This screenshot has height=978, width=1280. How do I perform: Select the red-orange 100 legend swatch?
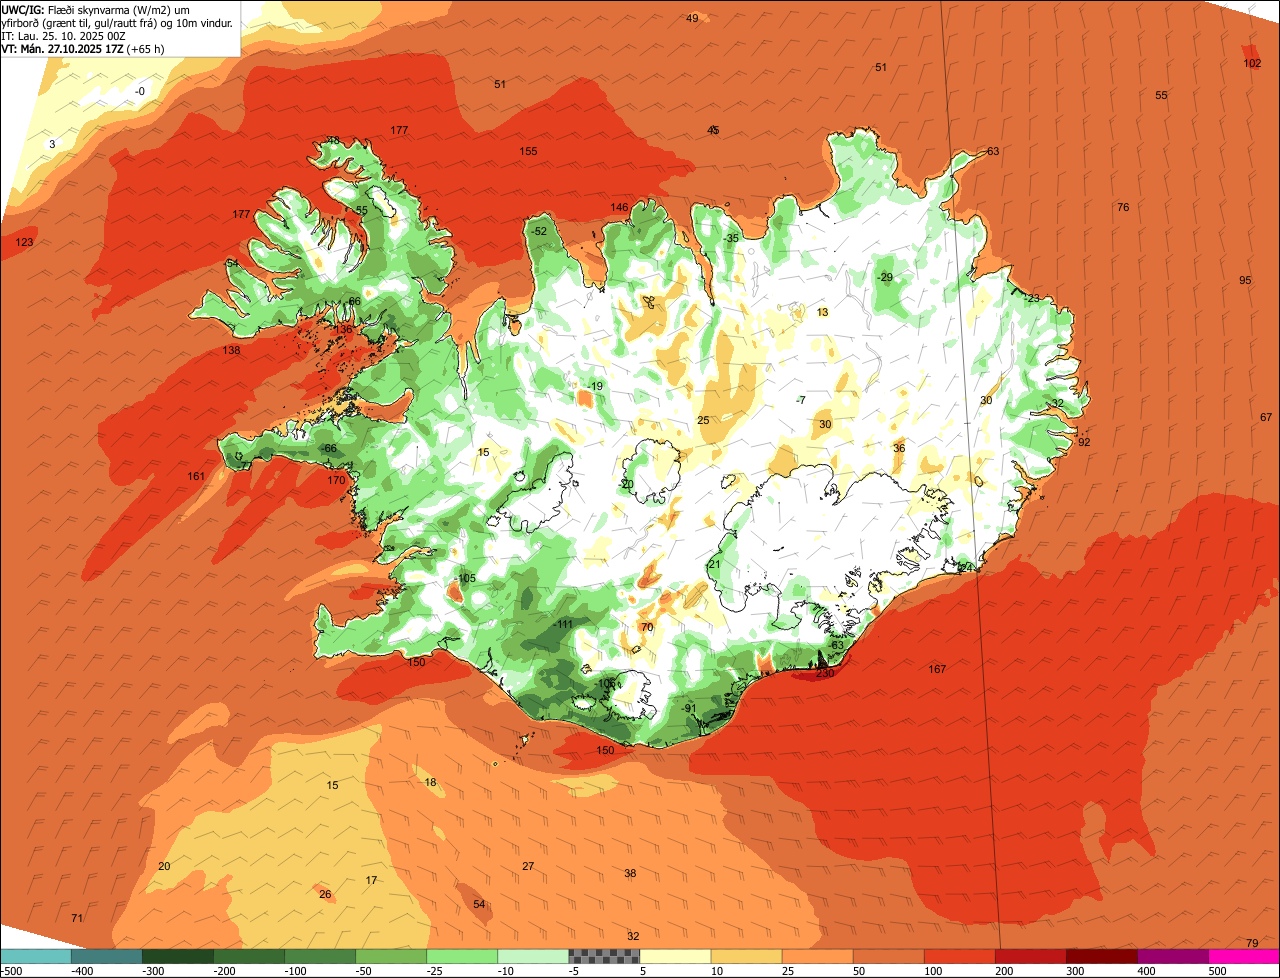click(x=959, y=956)
